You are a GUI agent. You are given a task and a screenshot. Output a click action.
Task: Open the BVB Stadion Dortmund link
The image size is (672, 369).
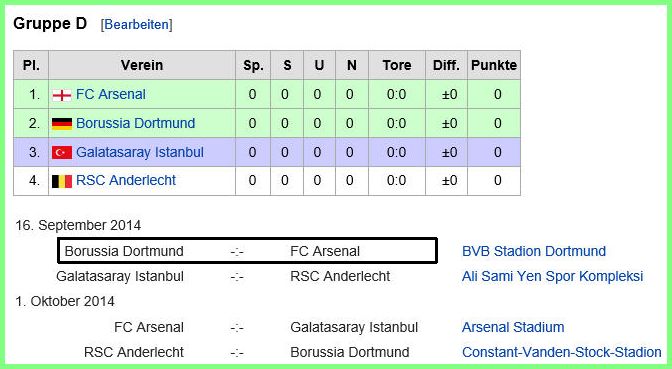(x=534, y=251)
